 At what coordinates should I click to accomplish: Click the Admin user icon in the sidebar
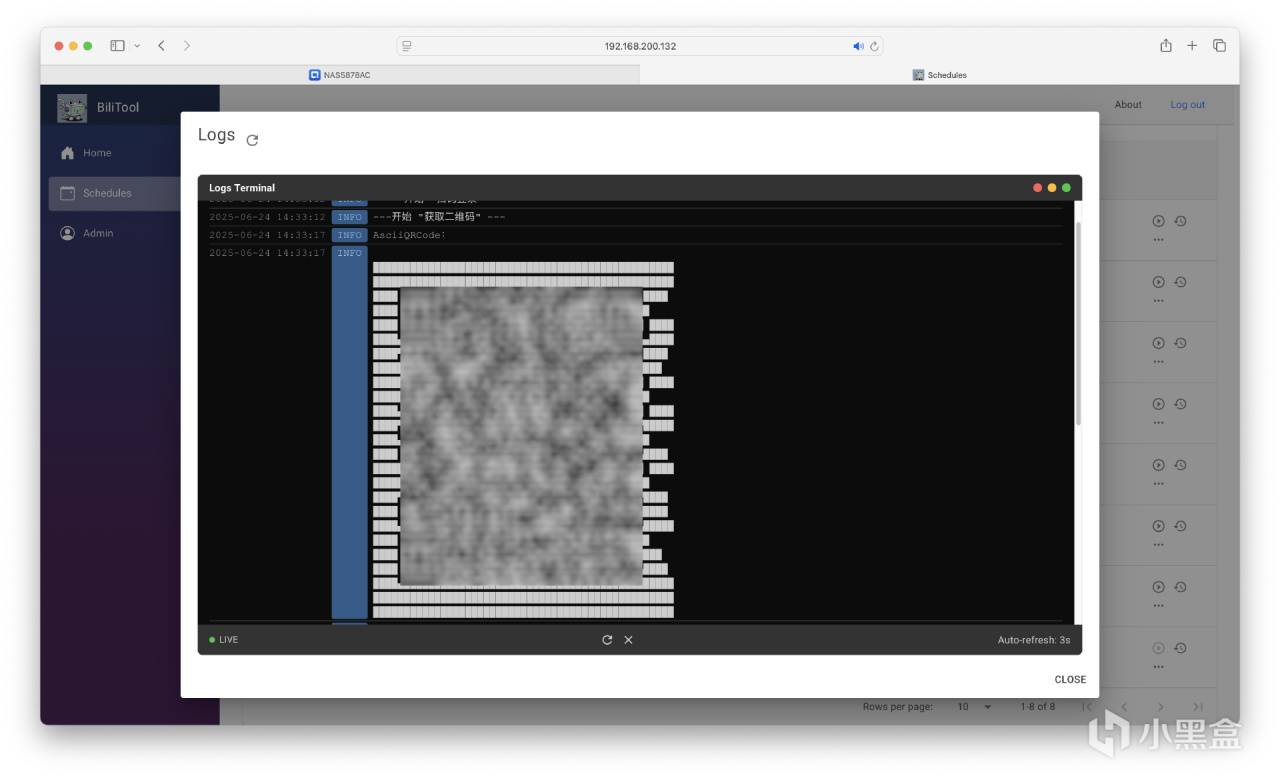point(68,233)
